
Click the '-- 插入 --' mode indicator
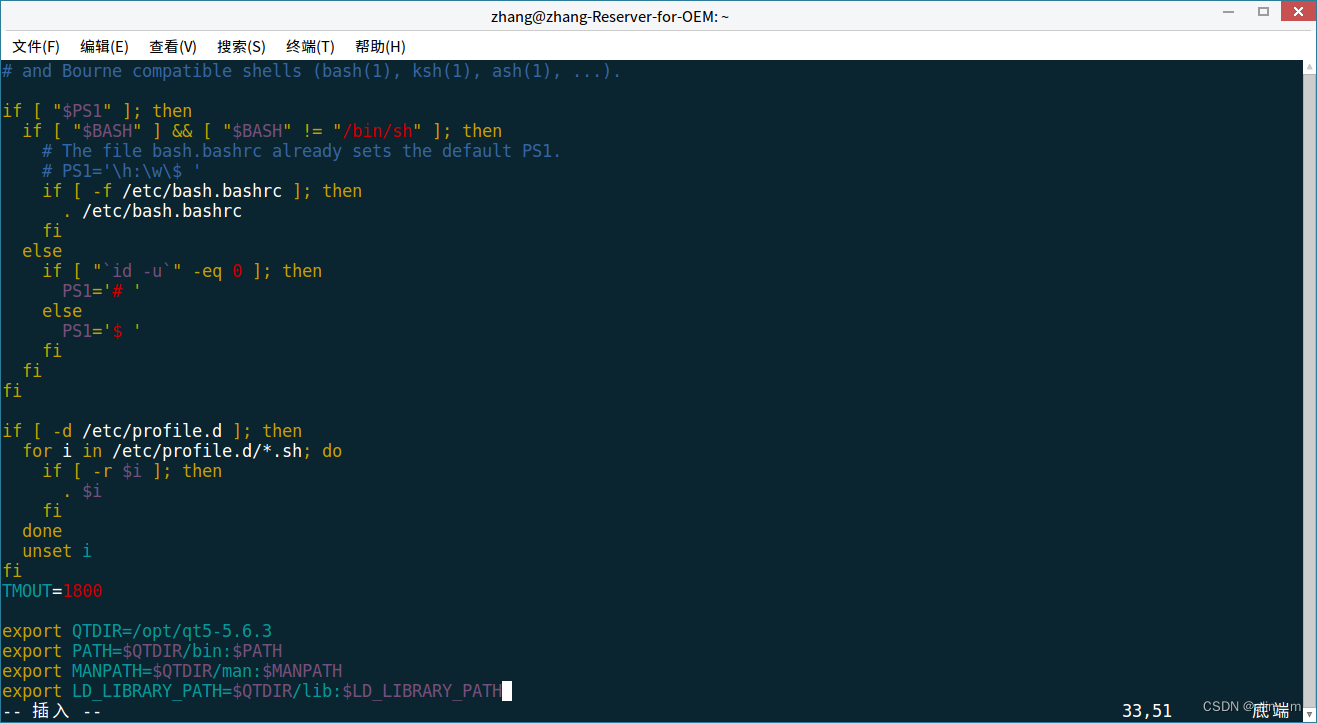point(52,711)
